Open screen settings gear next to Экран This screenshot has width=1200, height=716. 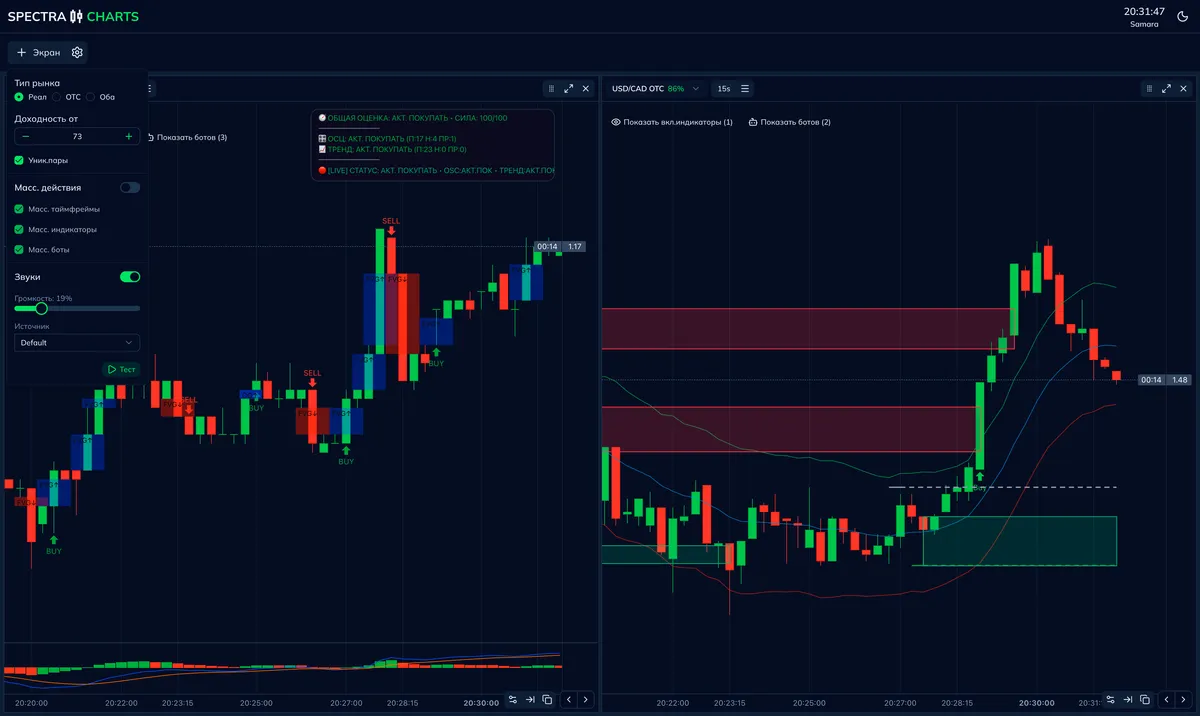(77, 52)
